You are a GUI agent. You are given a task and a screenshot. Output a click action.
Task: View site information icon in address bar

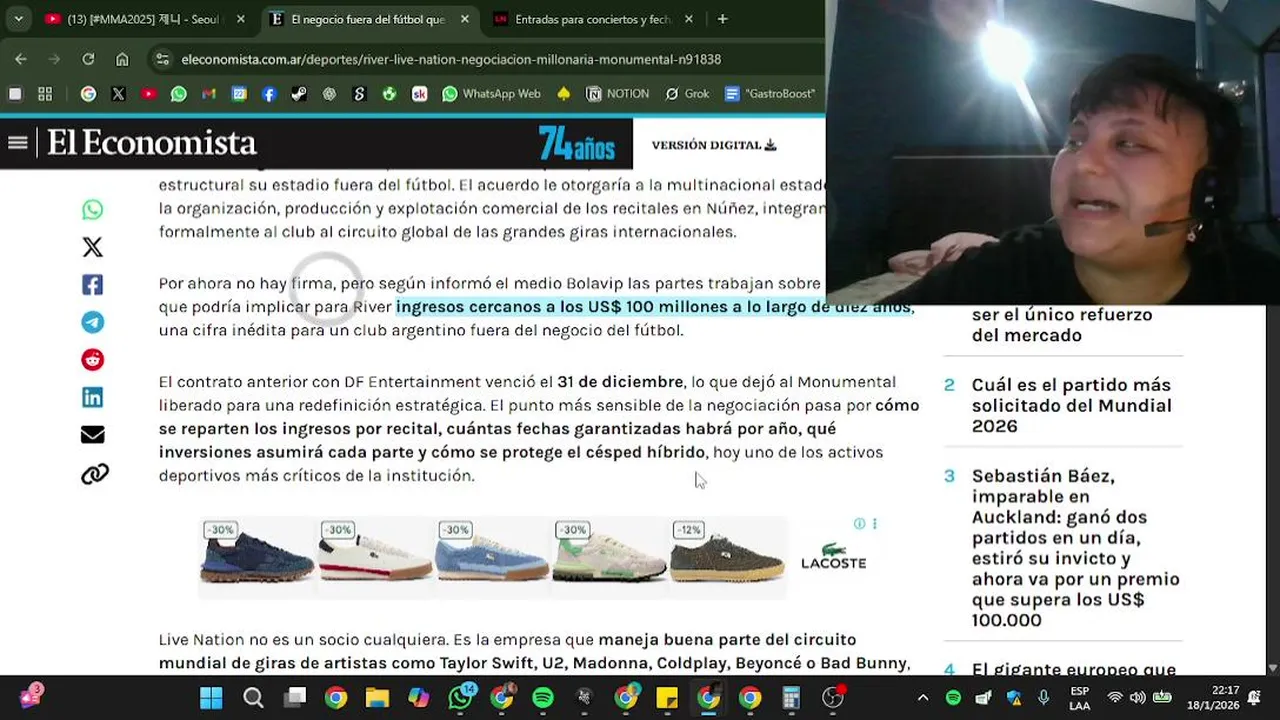click(x=163, y=59)
